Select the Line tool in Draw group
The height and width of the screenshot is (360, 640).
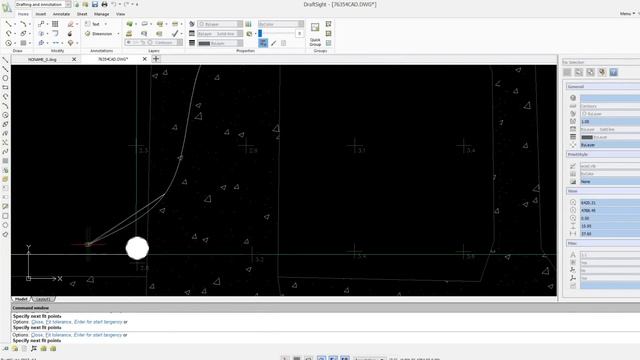(8, 24)
